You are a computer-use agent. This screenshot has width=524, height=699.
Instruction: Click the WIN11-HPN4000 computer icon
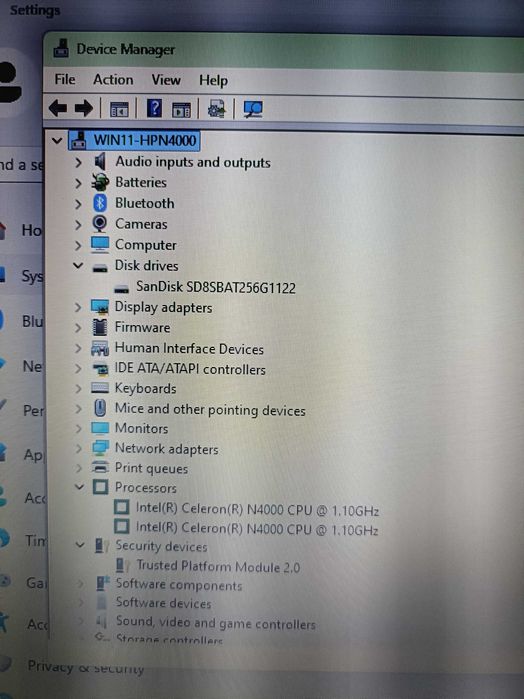click(x=79, y=140)
